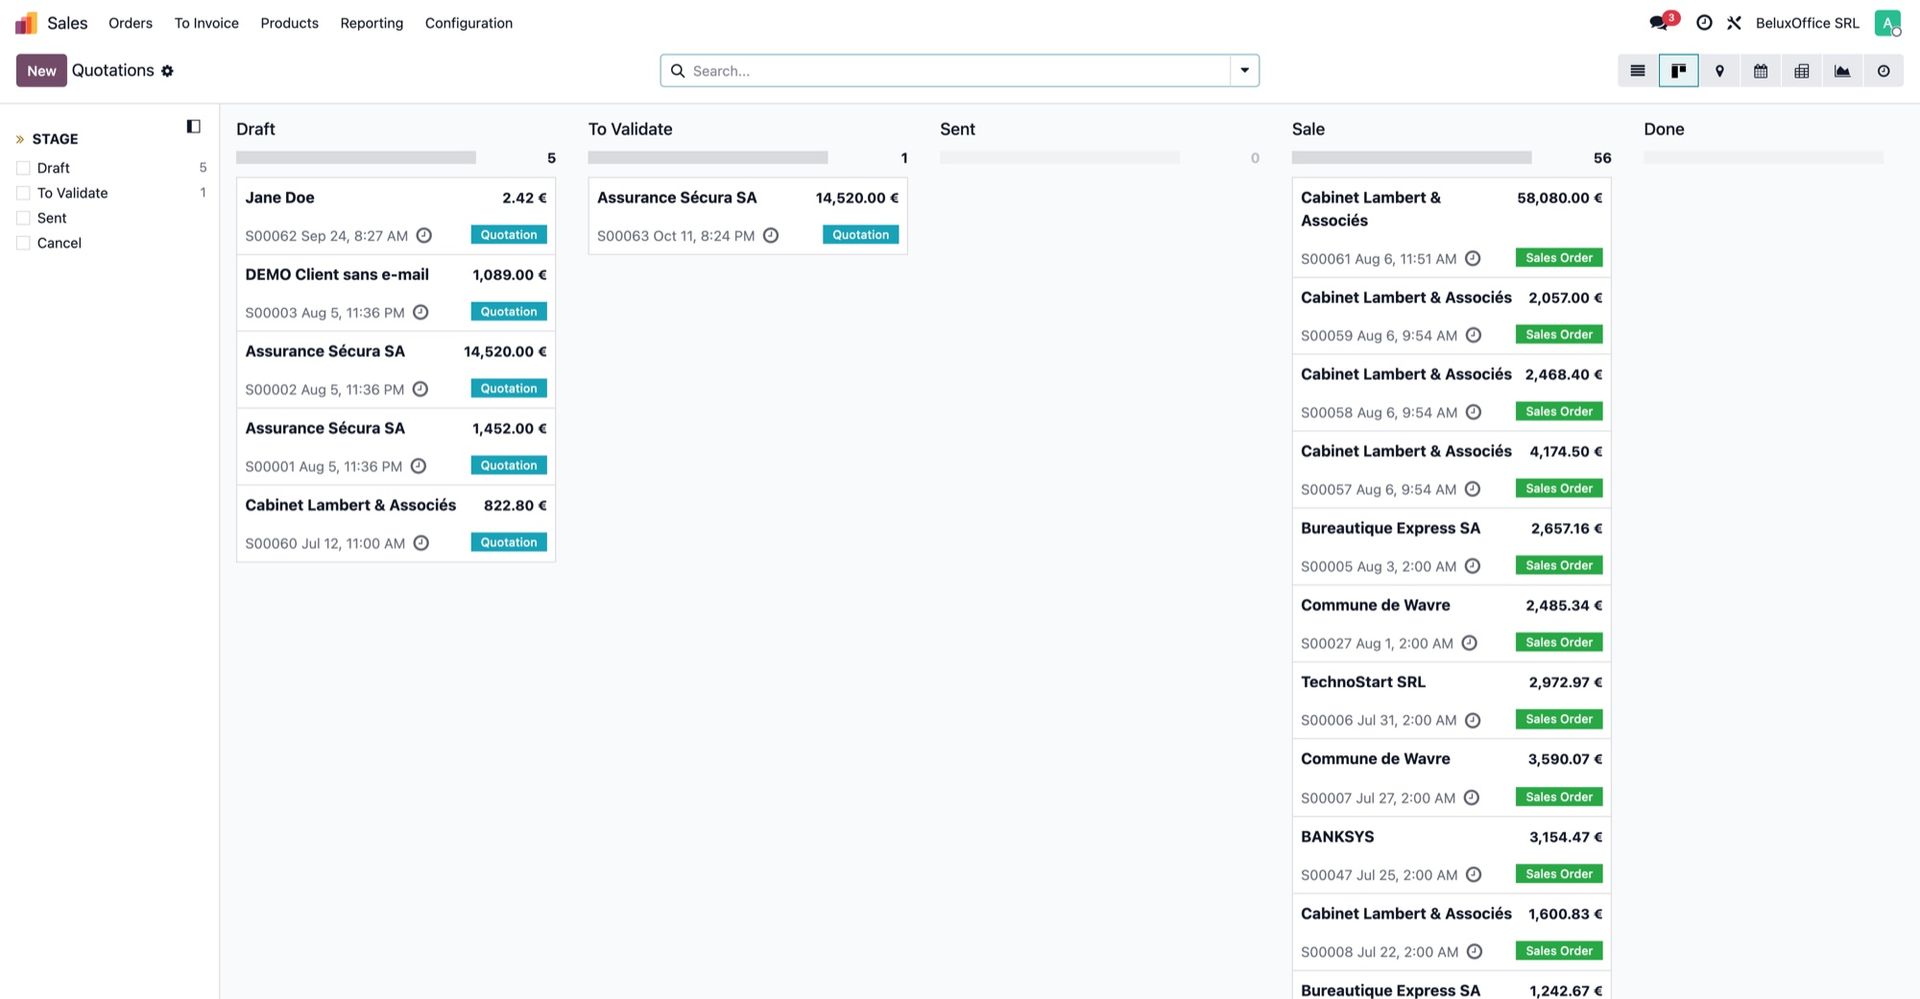This screenshot has width=1920, height=999.
Task: Open activity clock on order S00061
Action: point(1473,259)
